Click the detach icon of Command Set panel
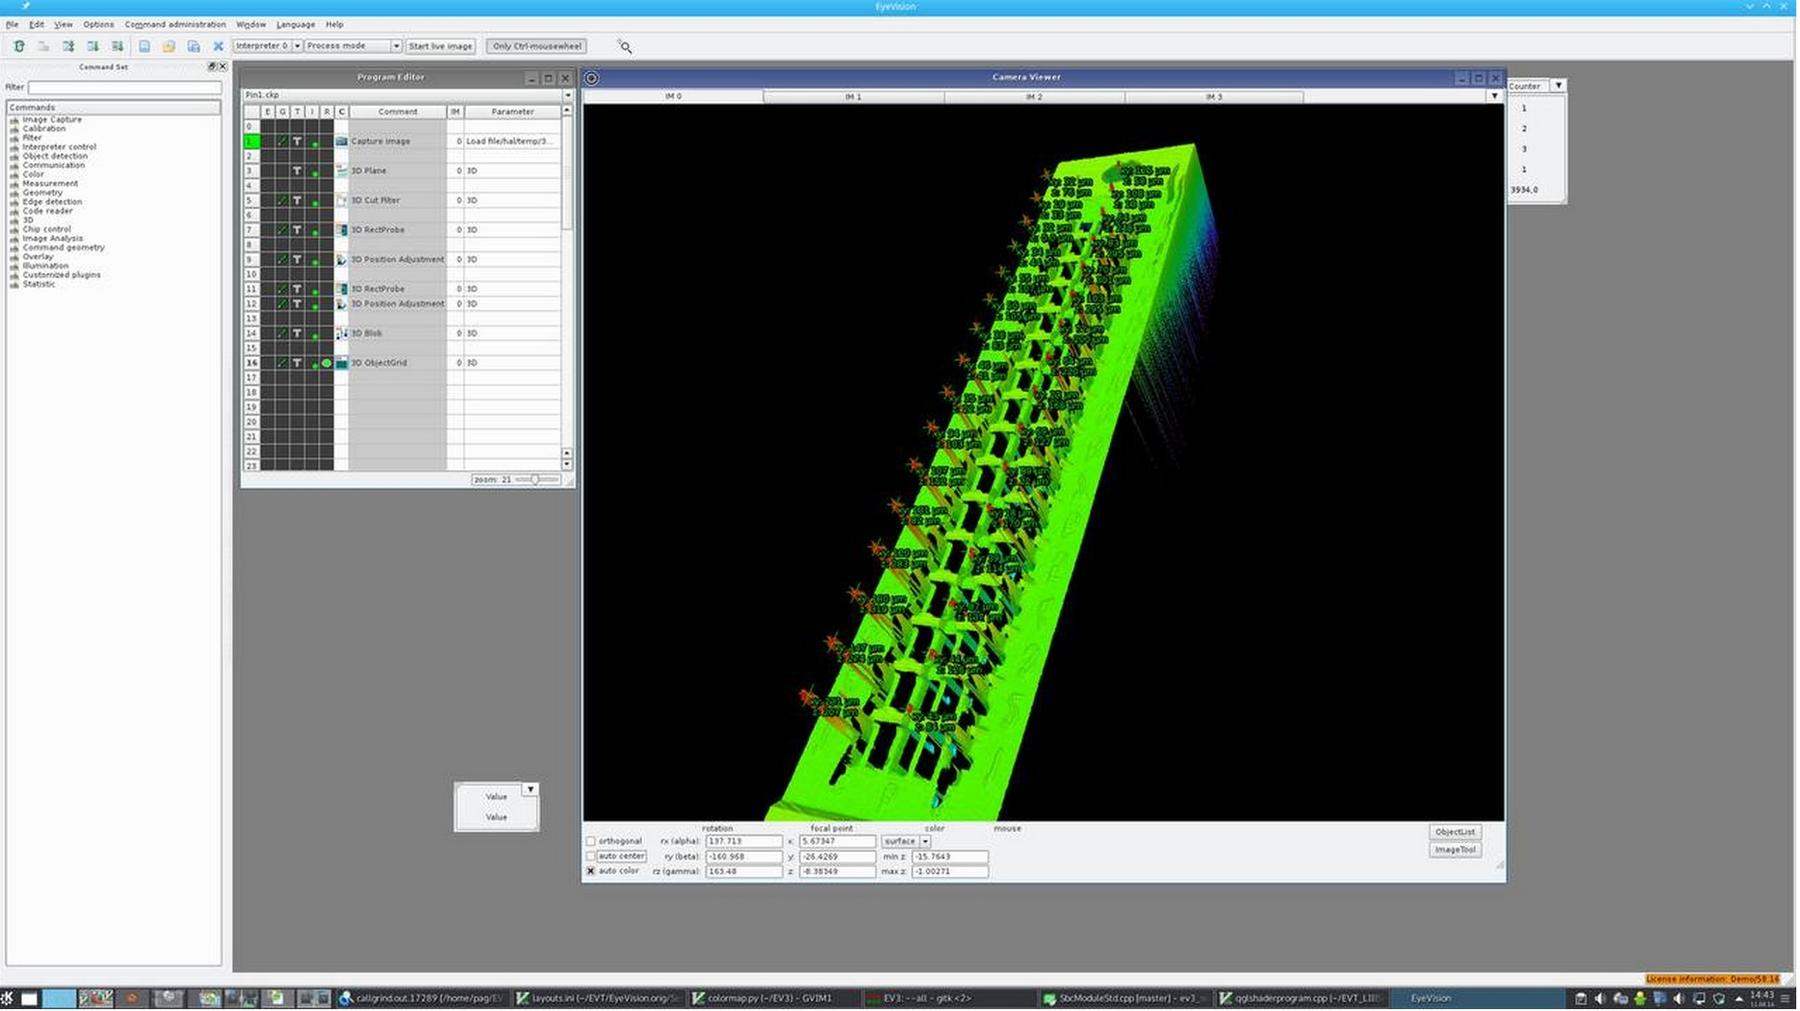 (x=212, y=67)
